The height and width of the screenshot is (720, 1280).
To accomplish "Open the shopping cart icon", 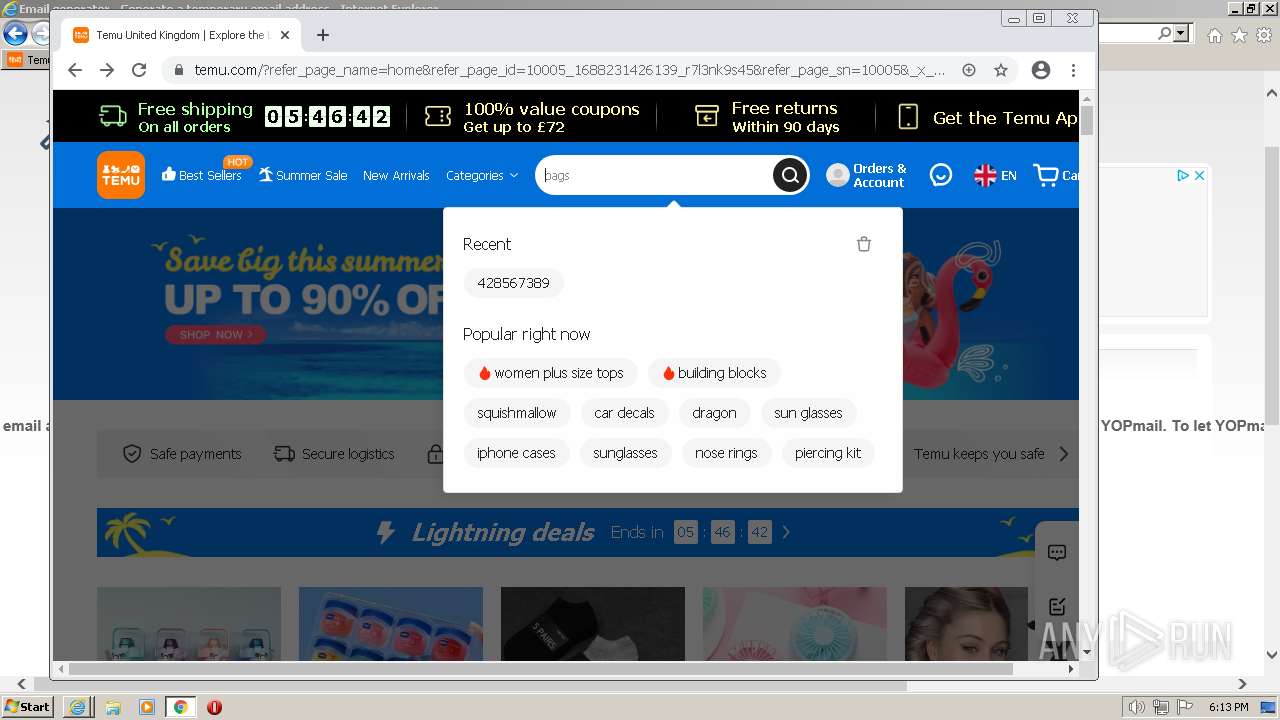I will tap(1046, 175).
